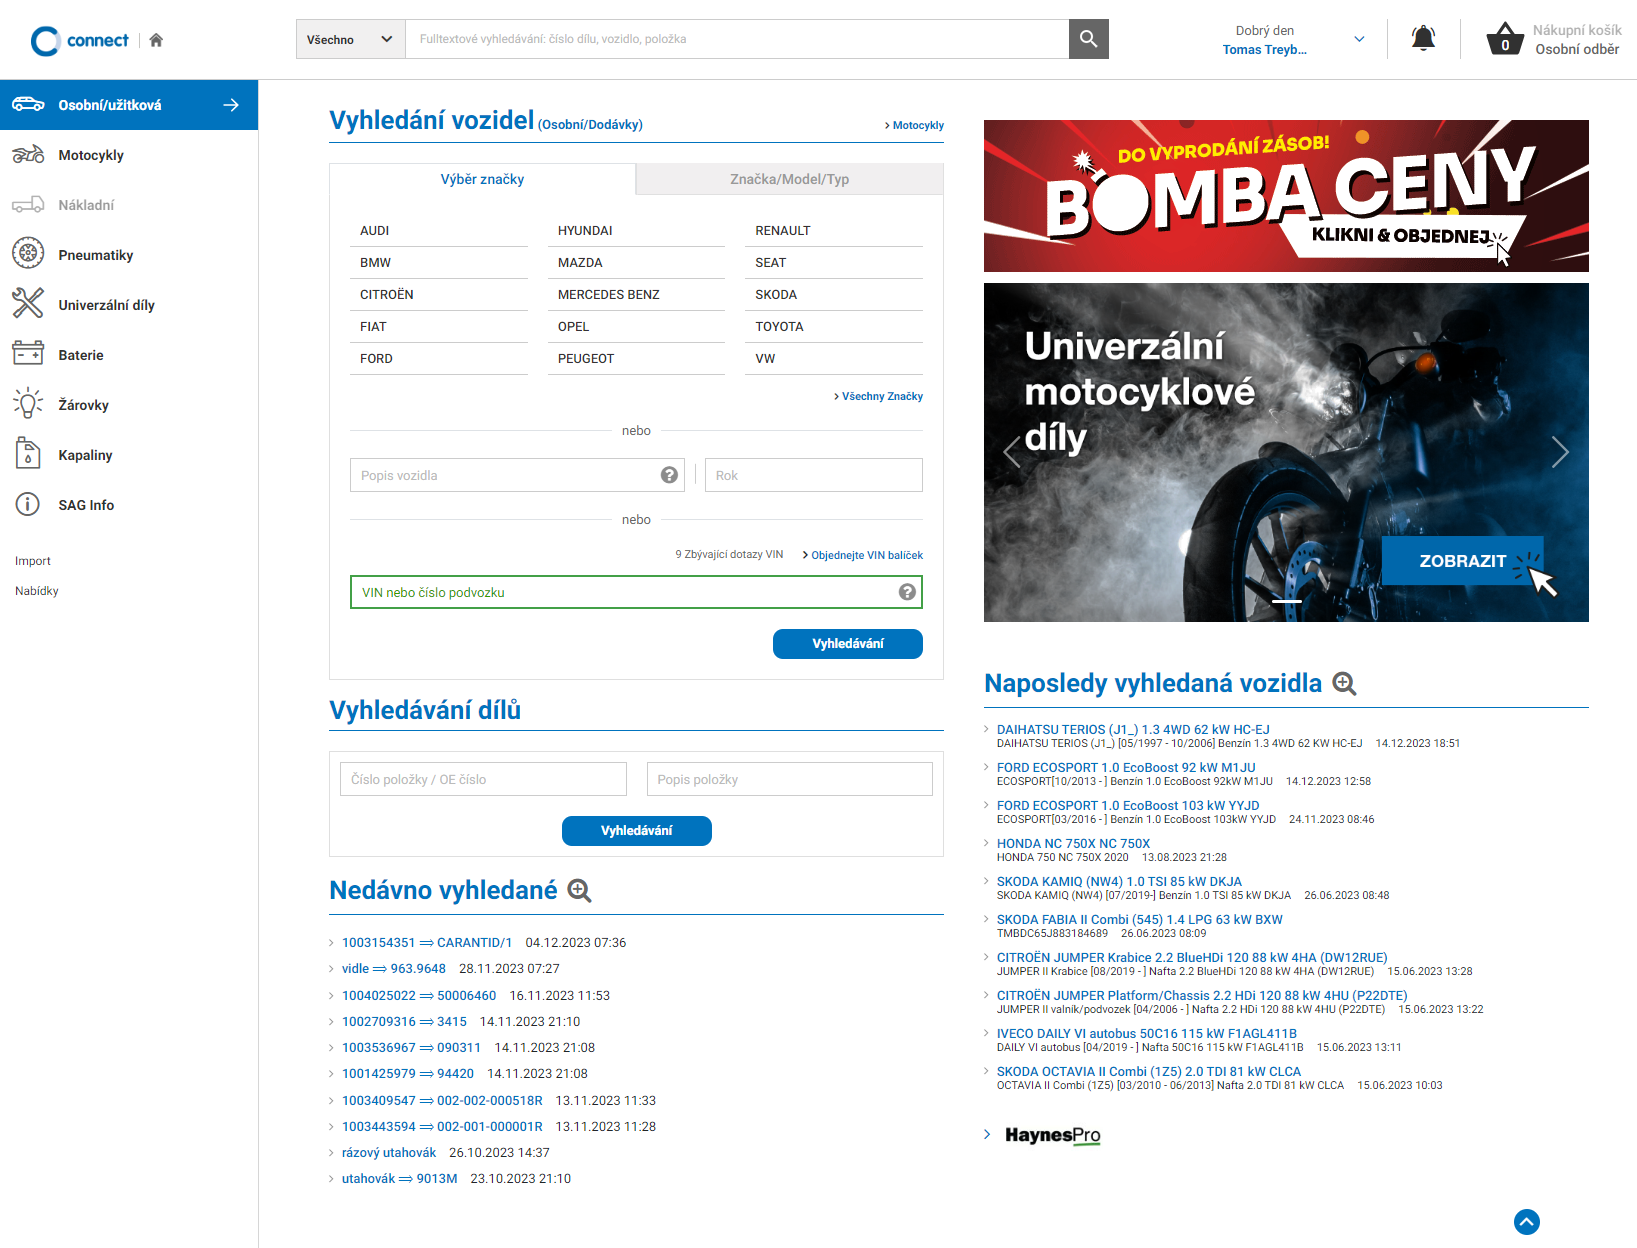
Task: Click the help icon in VIN field
Action: (x=907, y=592)
